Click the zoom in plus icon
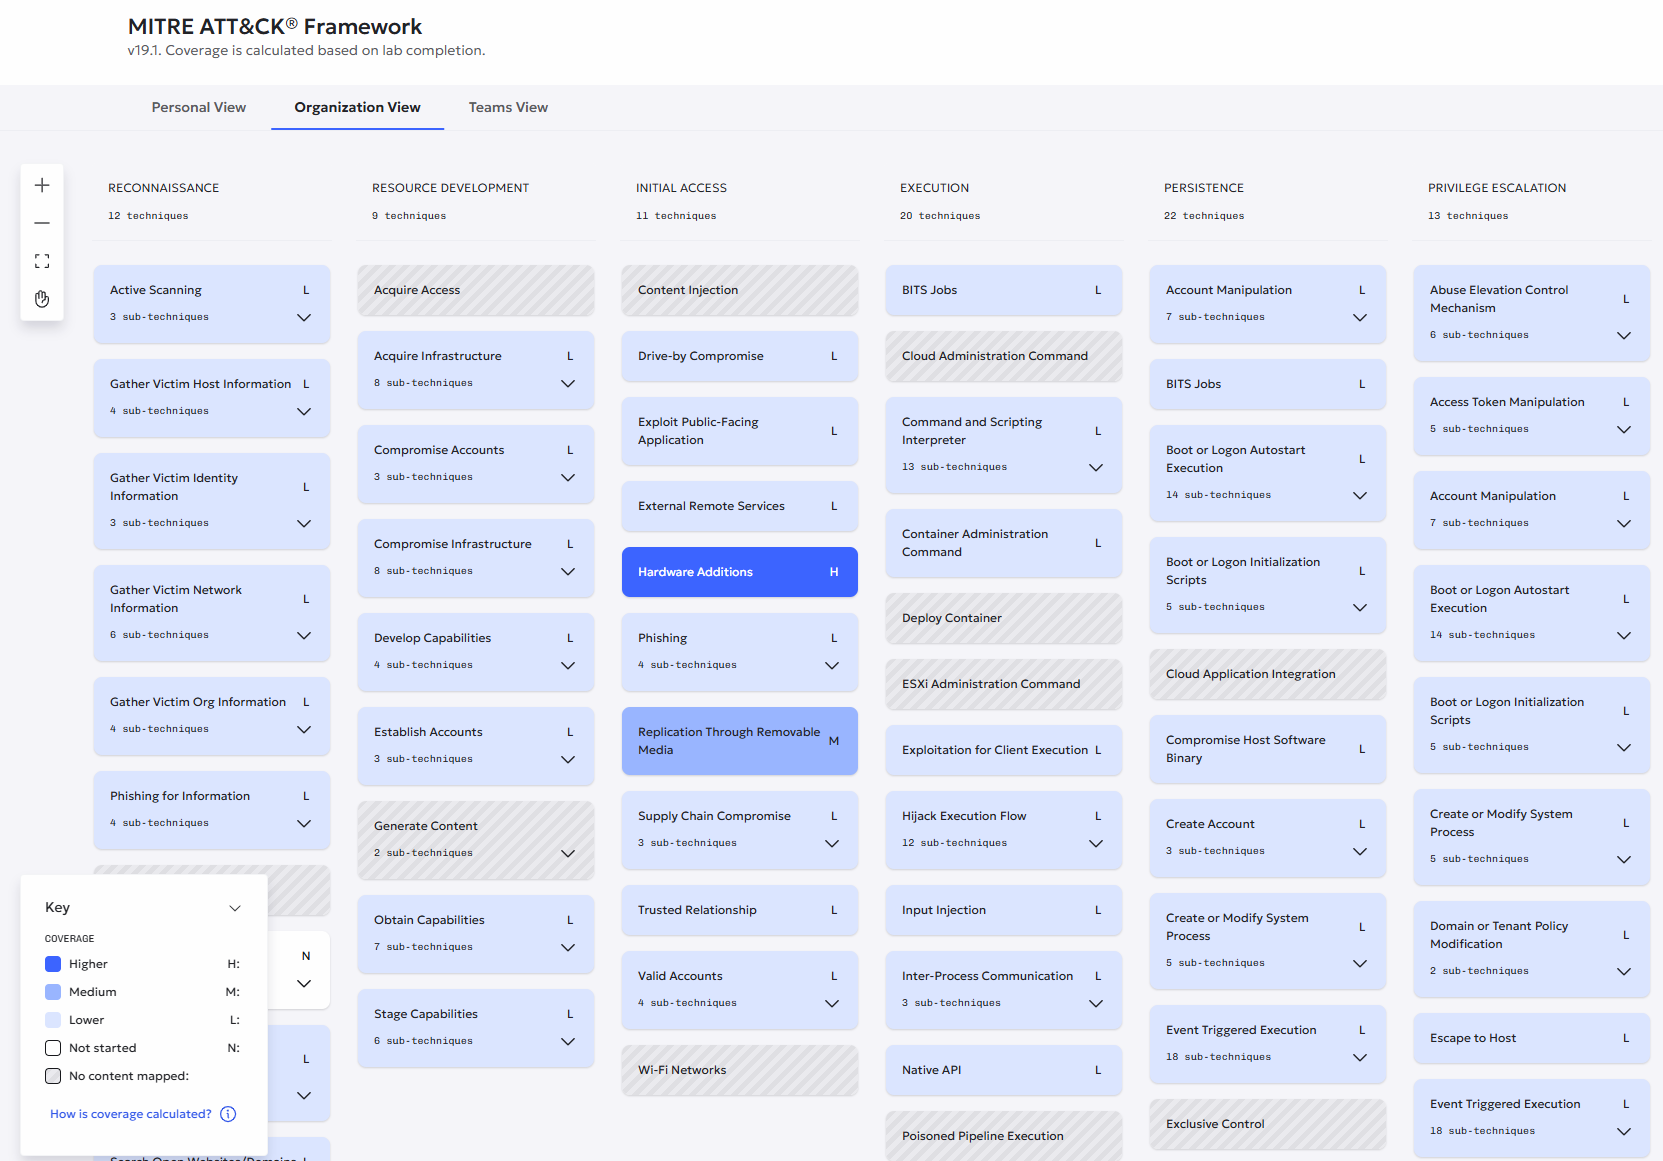The height and width of the screenshot is (1161, 1663). click(x=42, y=185)
